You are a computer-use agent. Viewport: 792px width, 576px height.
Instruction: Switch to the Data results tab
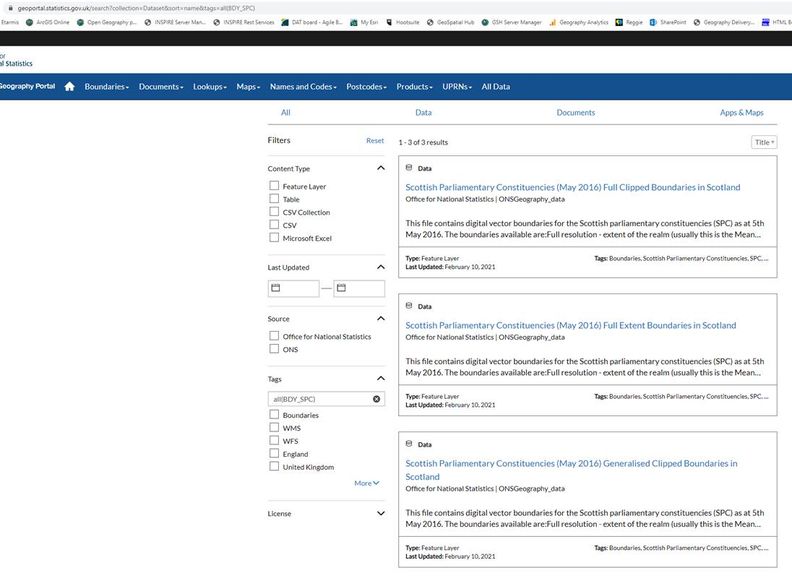click(423, 112)
